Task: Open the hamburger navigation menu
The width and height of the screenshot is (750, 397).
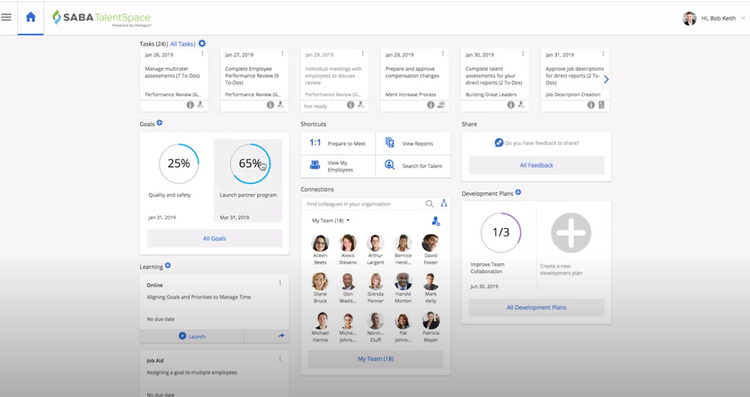Action: point(6,17)
